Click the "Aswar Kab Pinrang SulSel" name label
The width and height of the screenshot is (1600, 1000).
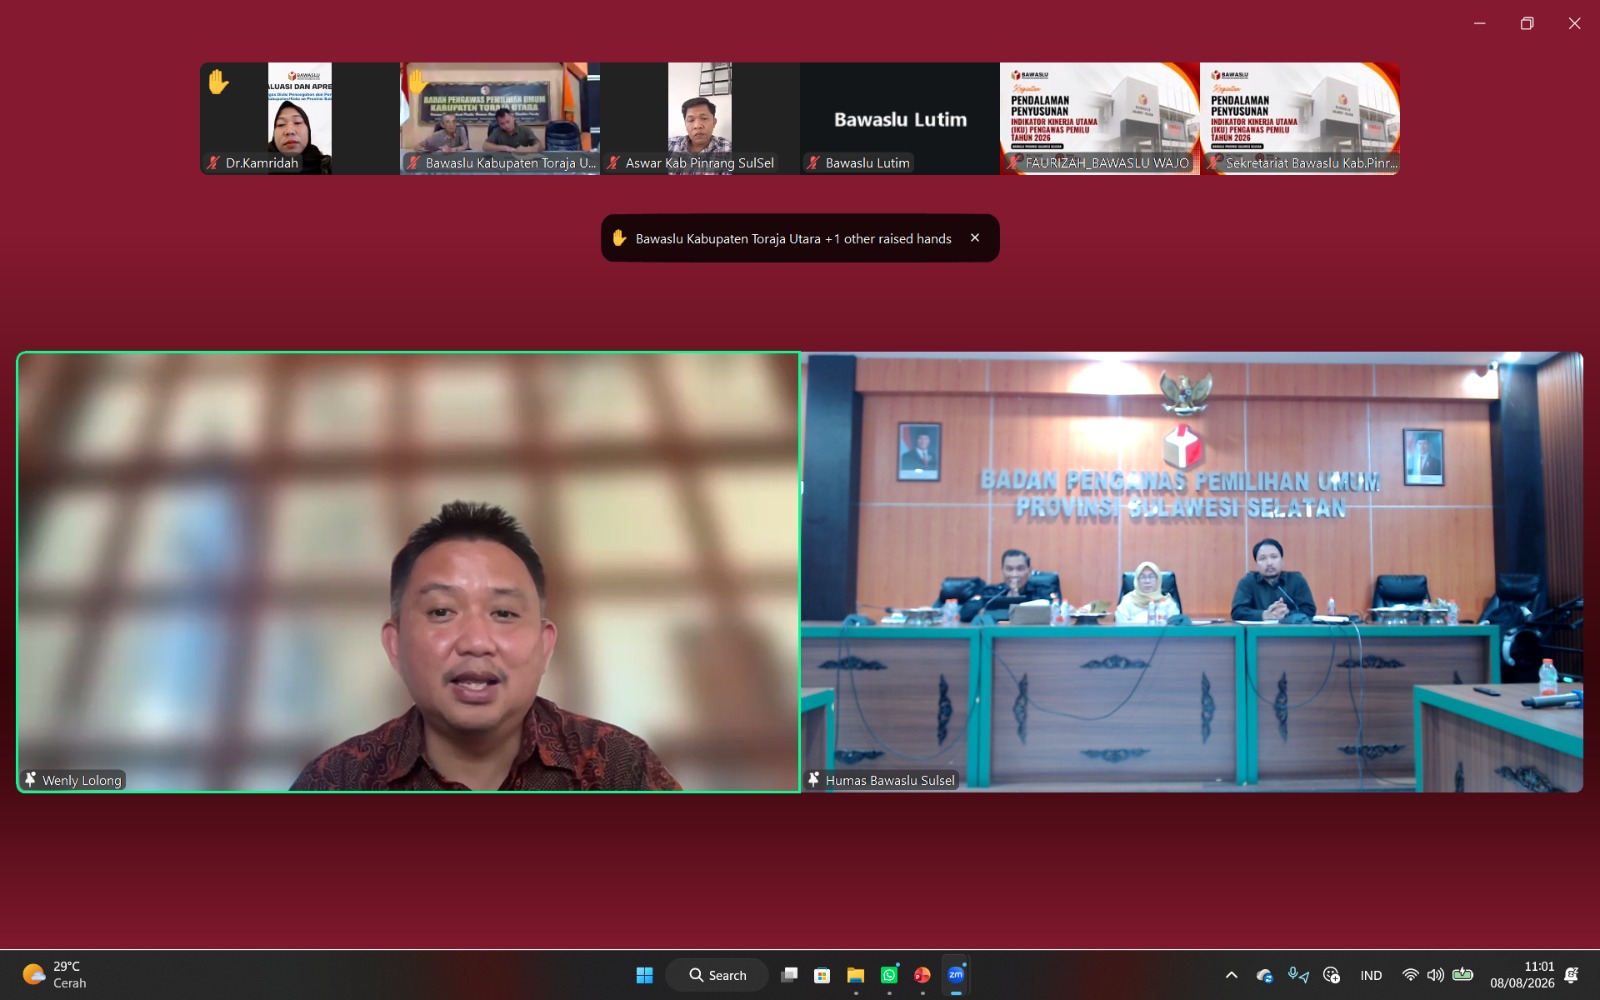tap(700, 163)
